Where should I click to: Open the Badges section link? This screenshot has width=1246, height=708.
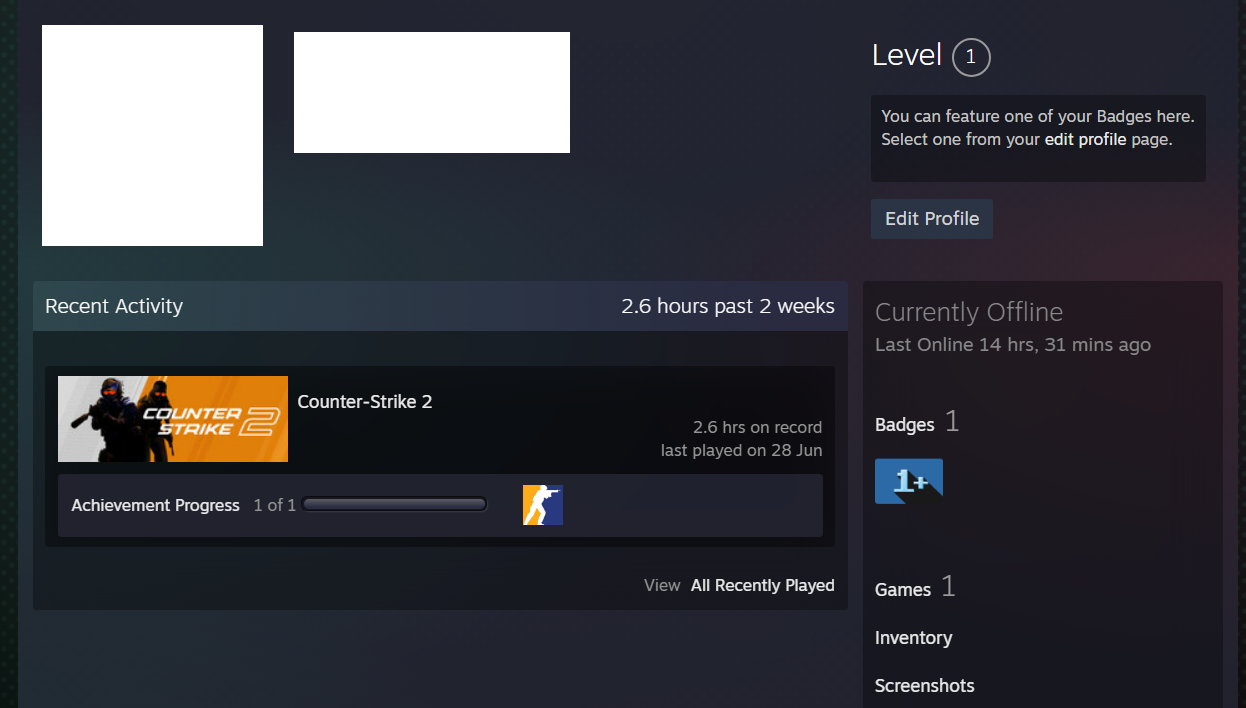click(904, 425)
